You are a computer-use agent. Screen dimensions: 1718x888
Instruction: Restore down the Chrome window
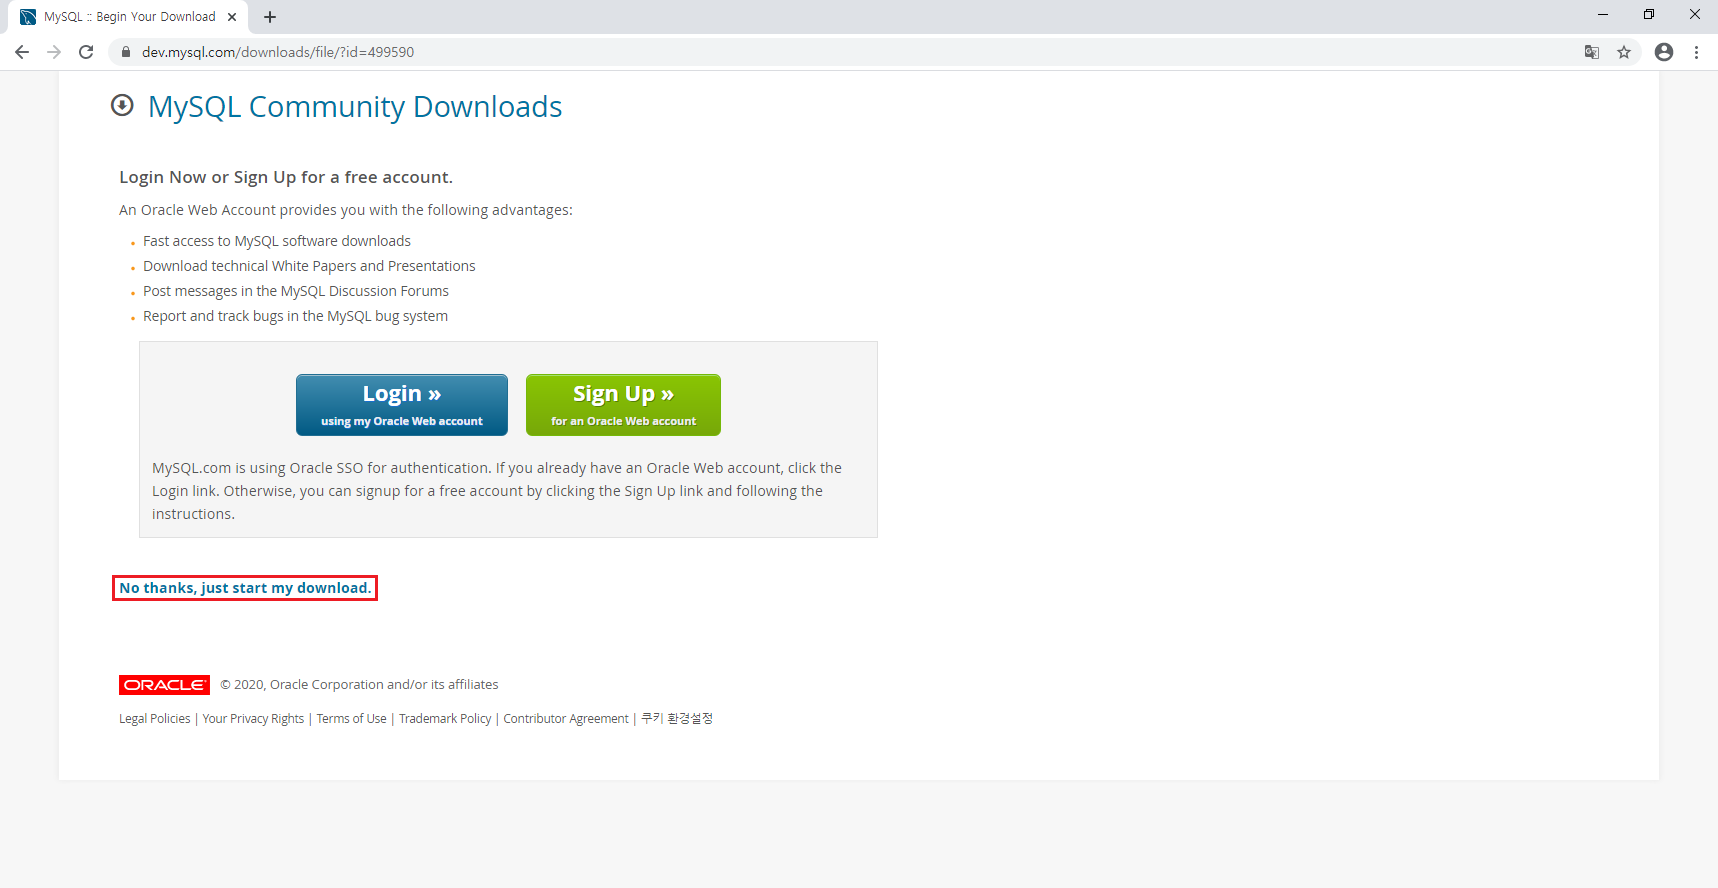(1649, 15)
